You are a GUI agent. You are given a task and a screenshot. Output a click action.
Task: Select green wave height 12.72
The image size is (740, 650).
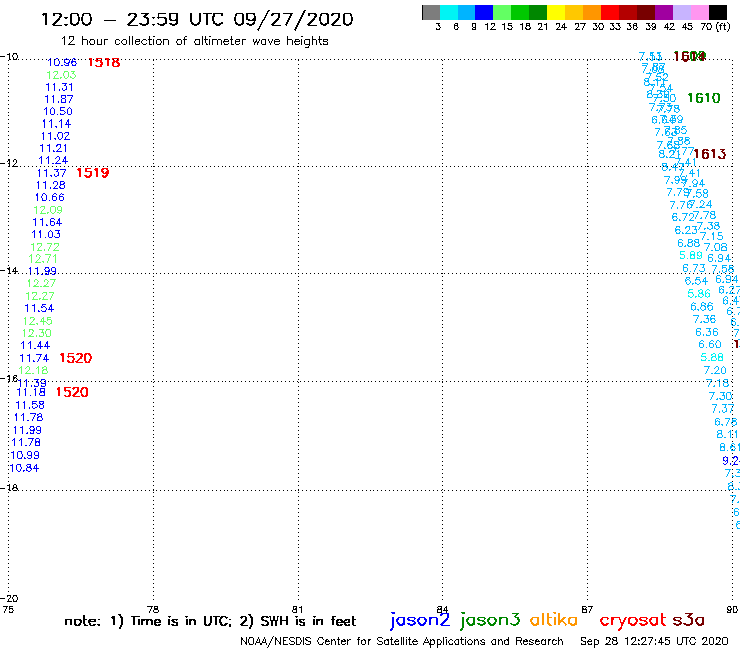coord(45,247)
